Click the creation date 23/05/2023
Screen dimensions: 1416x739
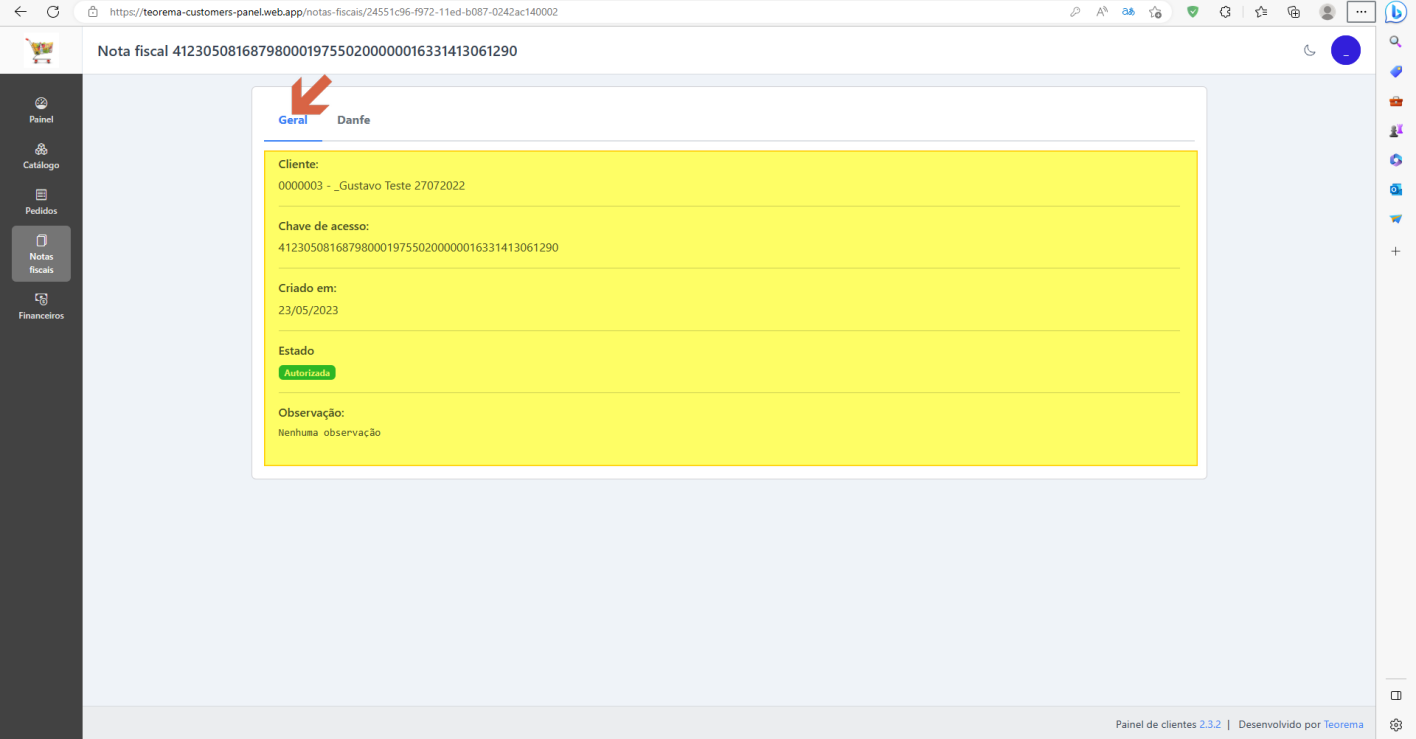click(x=308, y=310)
